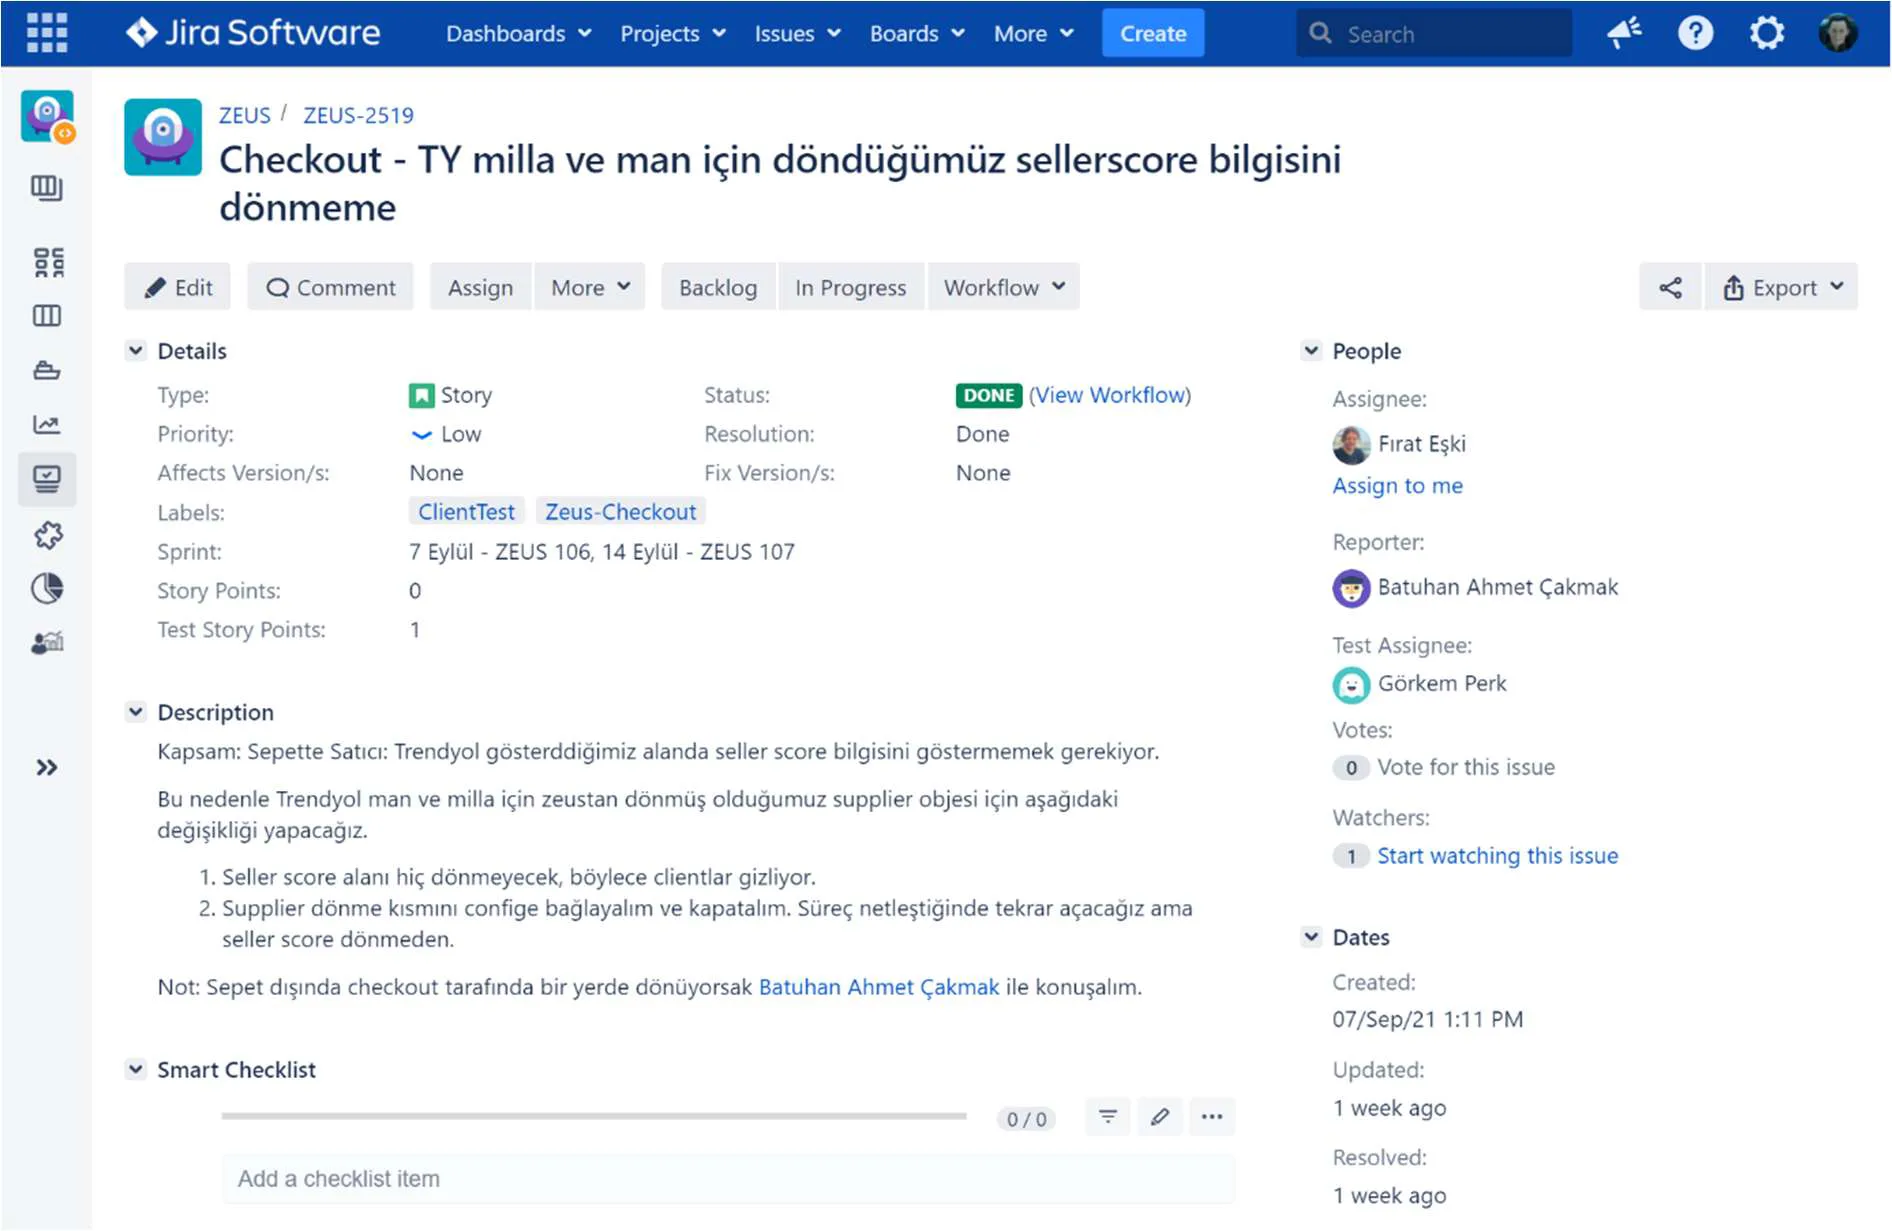Click the Zeus-Checkout label
Screen dimensions: 1892x1231
click(620, 512)
